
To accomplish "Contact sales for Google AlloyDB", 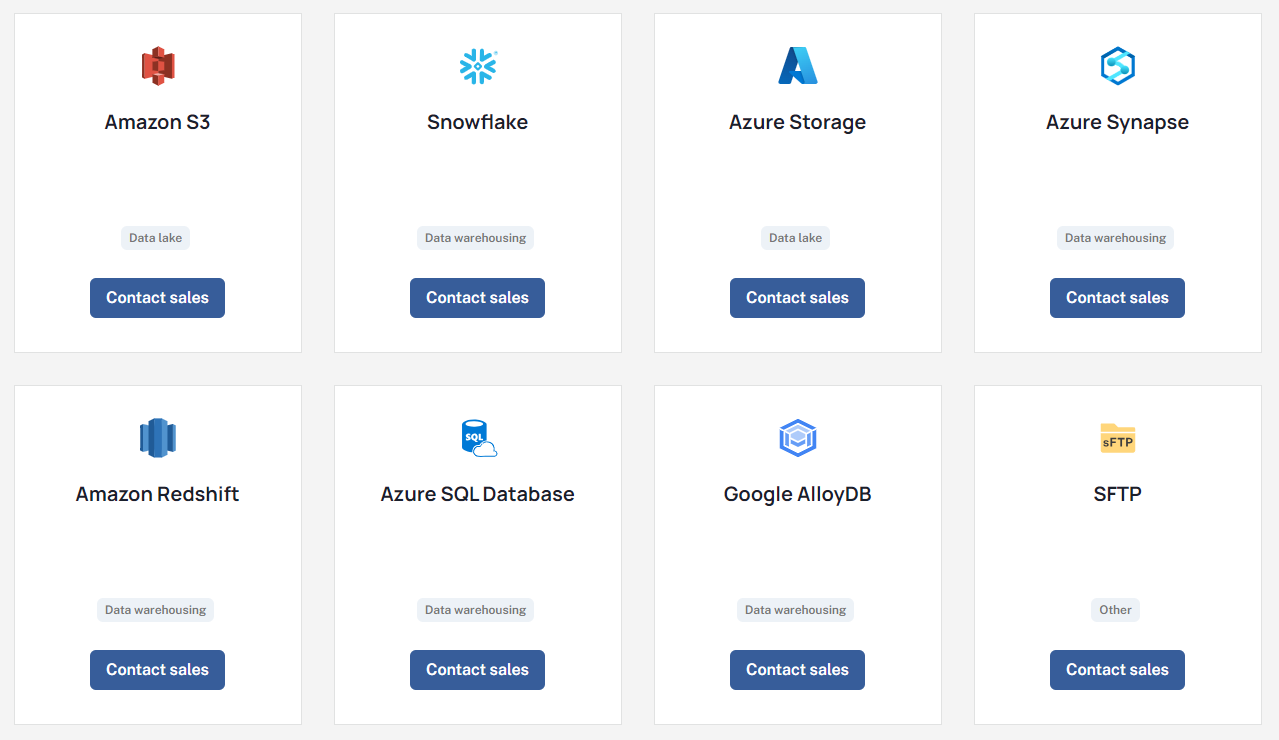I will (x=797, y=670).
